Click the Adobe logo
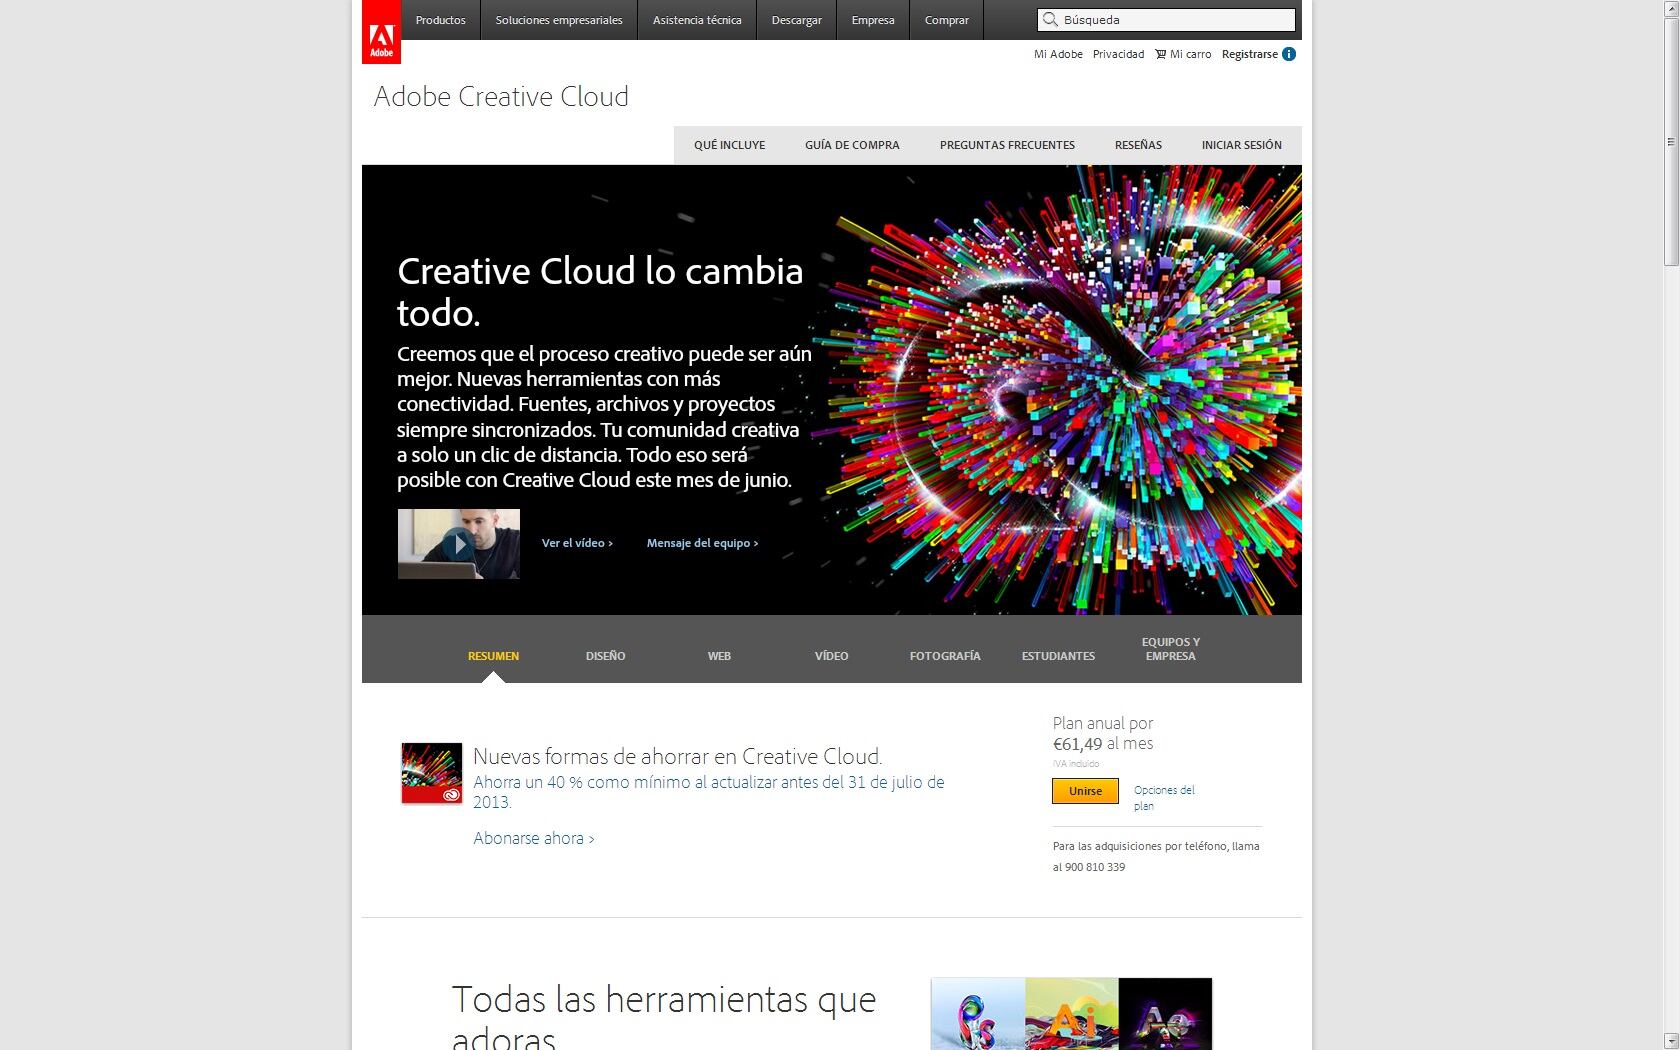The width and height of the screenshot is (1680, 1050). pyautogui.click(x=381, y=32)
